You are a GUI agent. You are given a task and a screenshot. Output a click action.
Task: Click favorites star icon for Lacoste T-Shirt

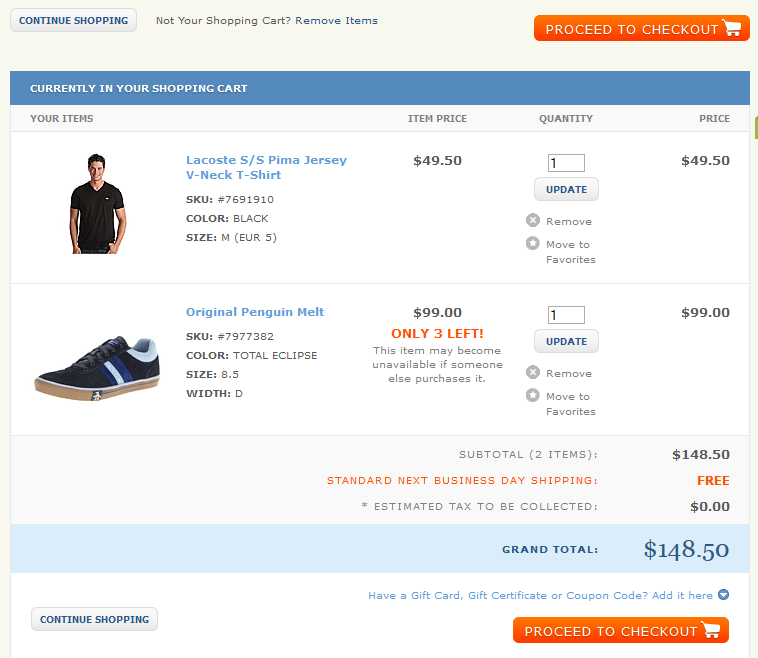point(533,243)
